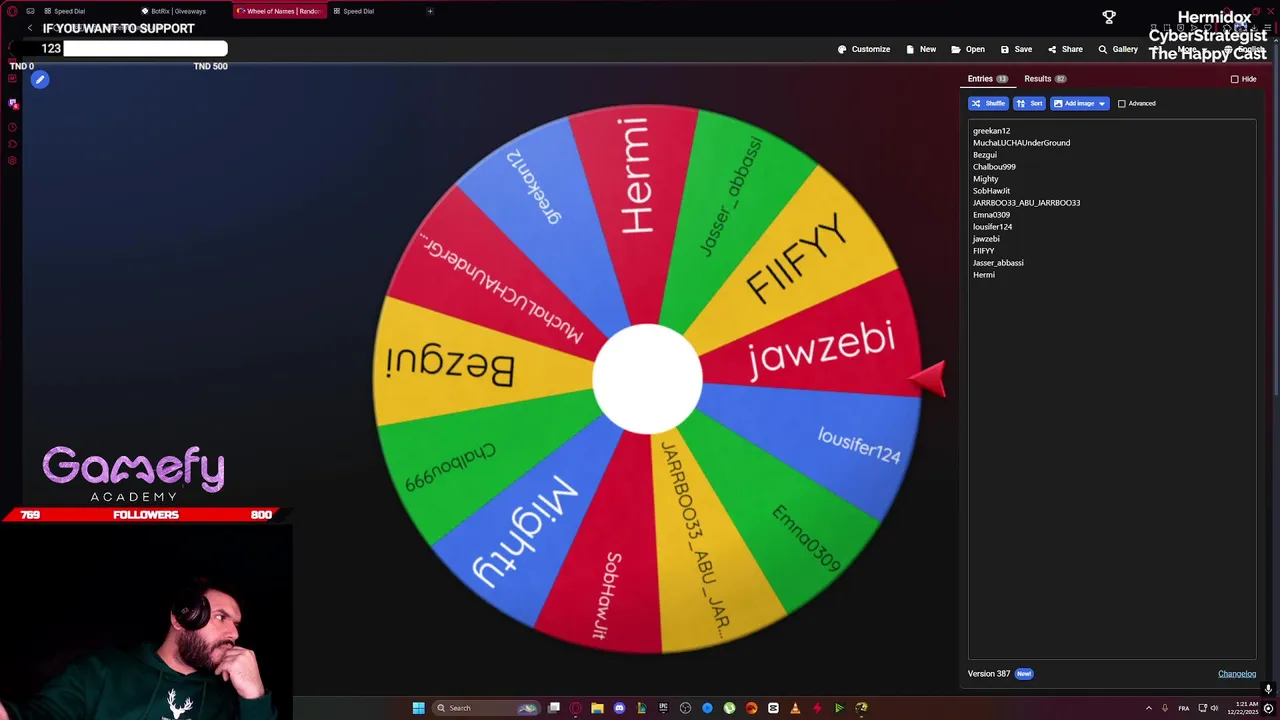Click the Opera logo menu icon

(12, 11)
